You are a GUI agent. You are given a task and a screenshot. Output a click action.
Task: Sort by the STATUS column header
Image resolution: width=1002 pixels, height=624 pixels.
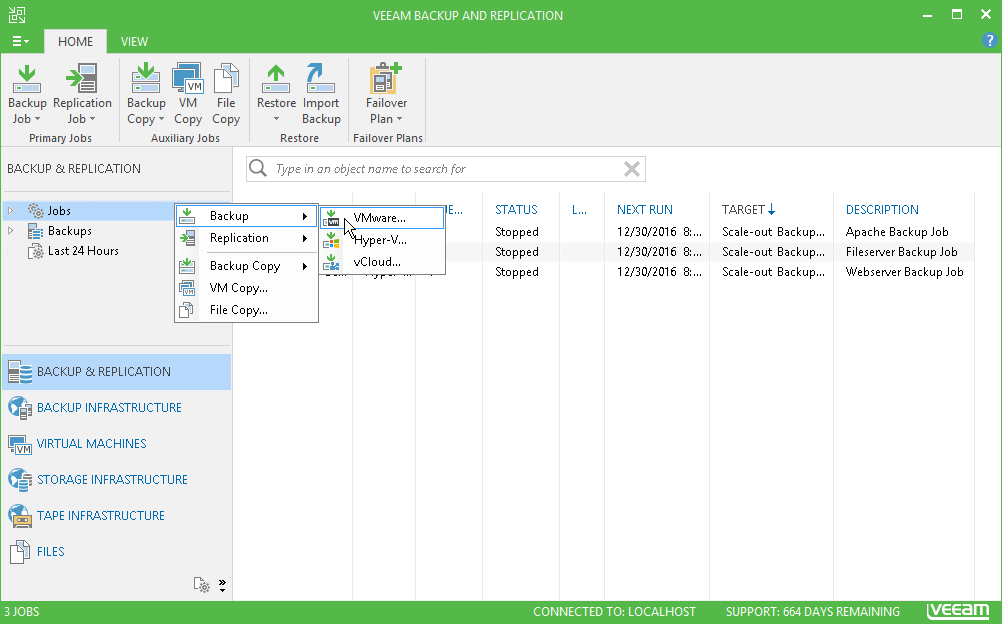click(x=516, y=210)
